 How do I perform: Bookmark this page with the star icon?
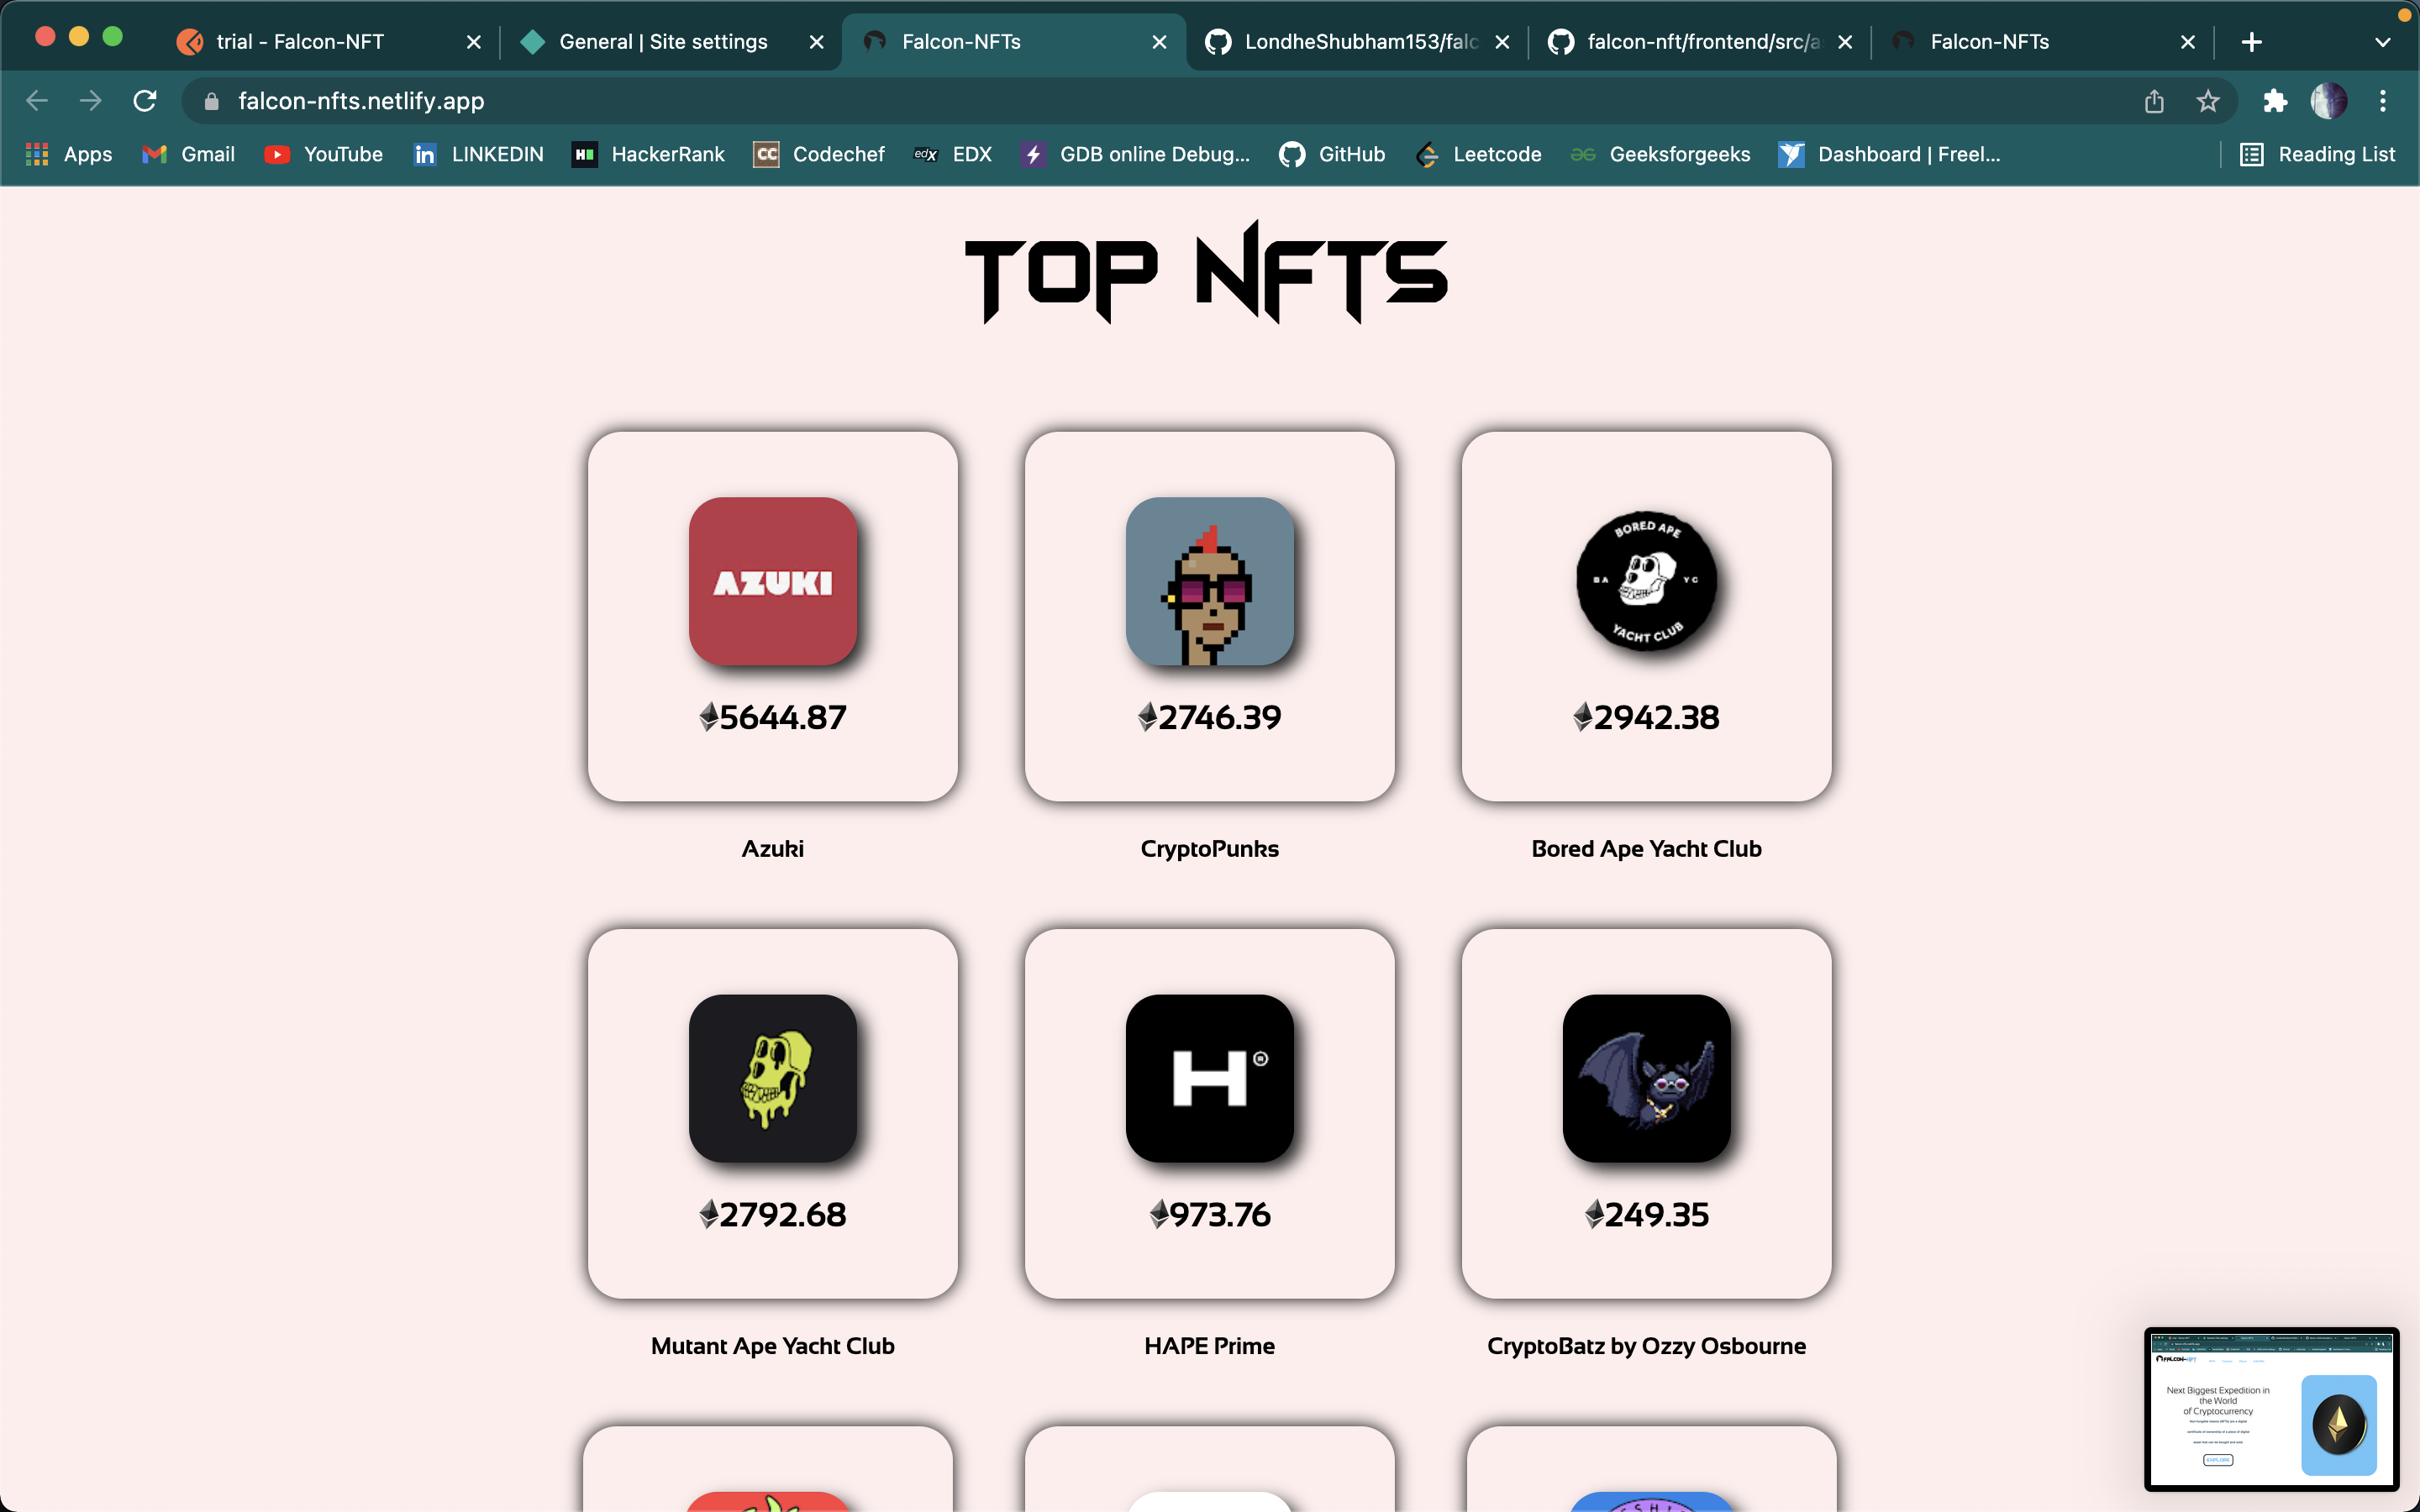2207,101
